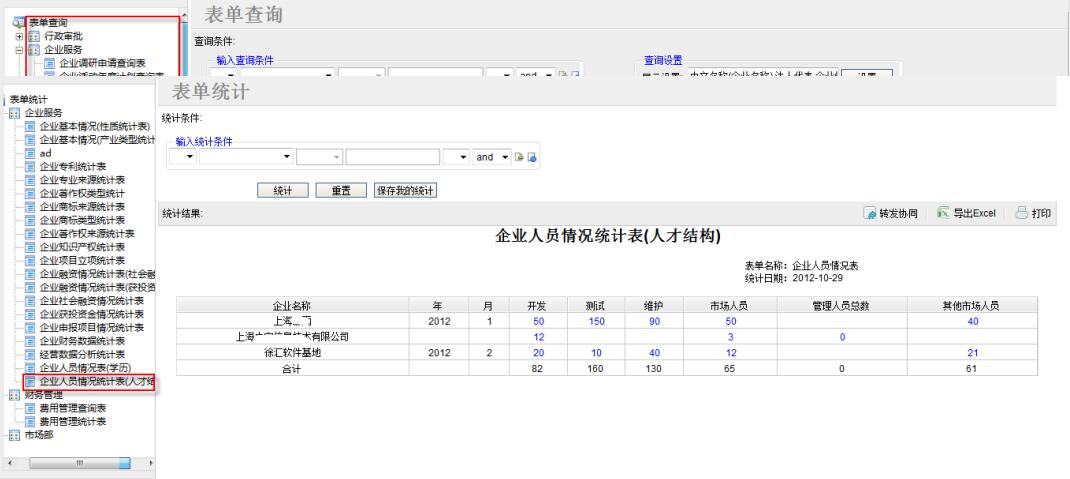Image resolution: width=1070 pixels, height=479 pixels.
Task: Click the 管理人员总数 column header
Action: [841, 306]
